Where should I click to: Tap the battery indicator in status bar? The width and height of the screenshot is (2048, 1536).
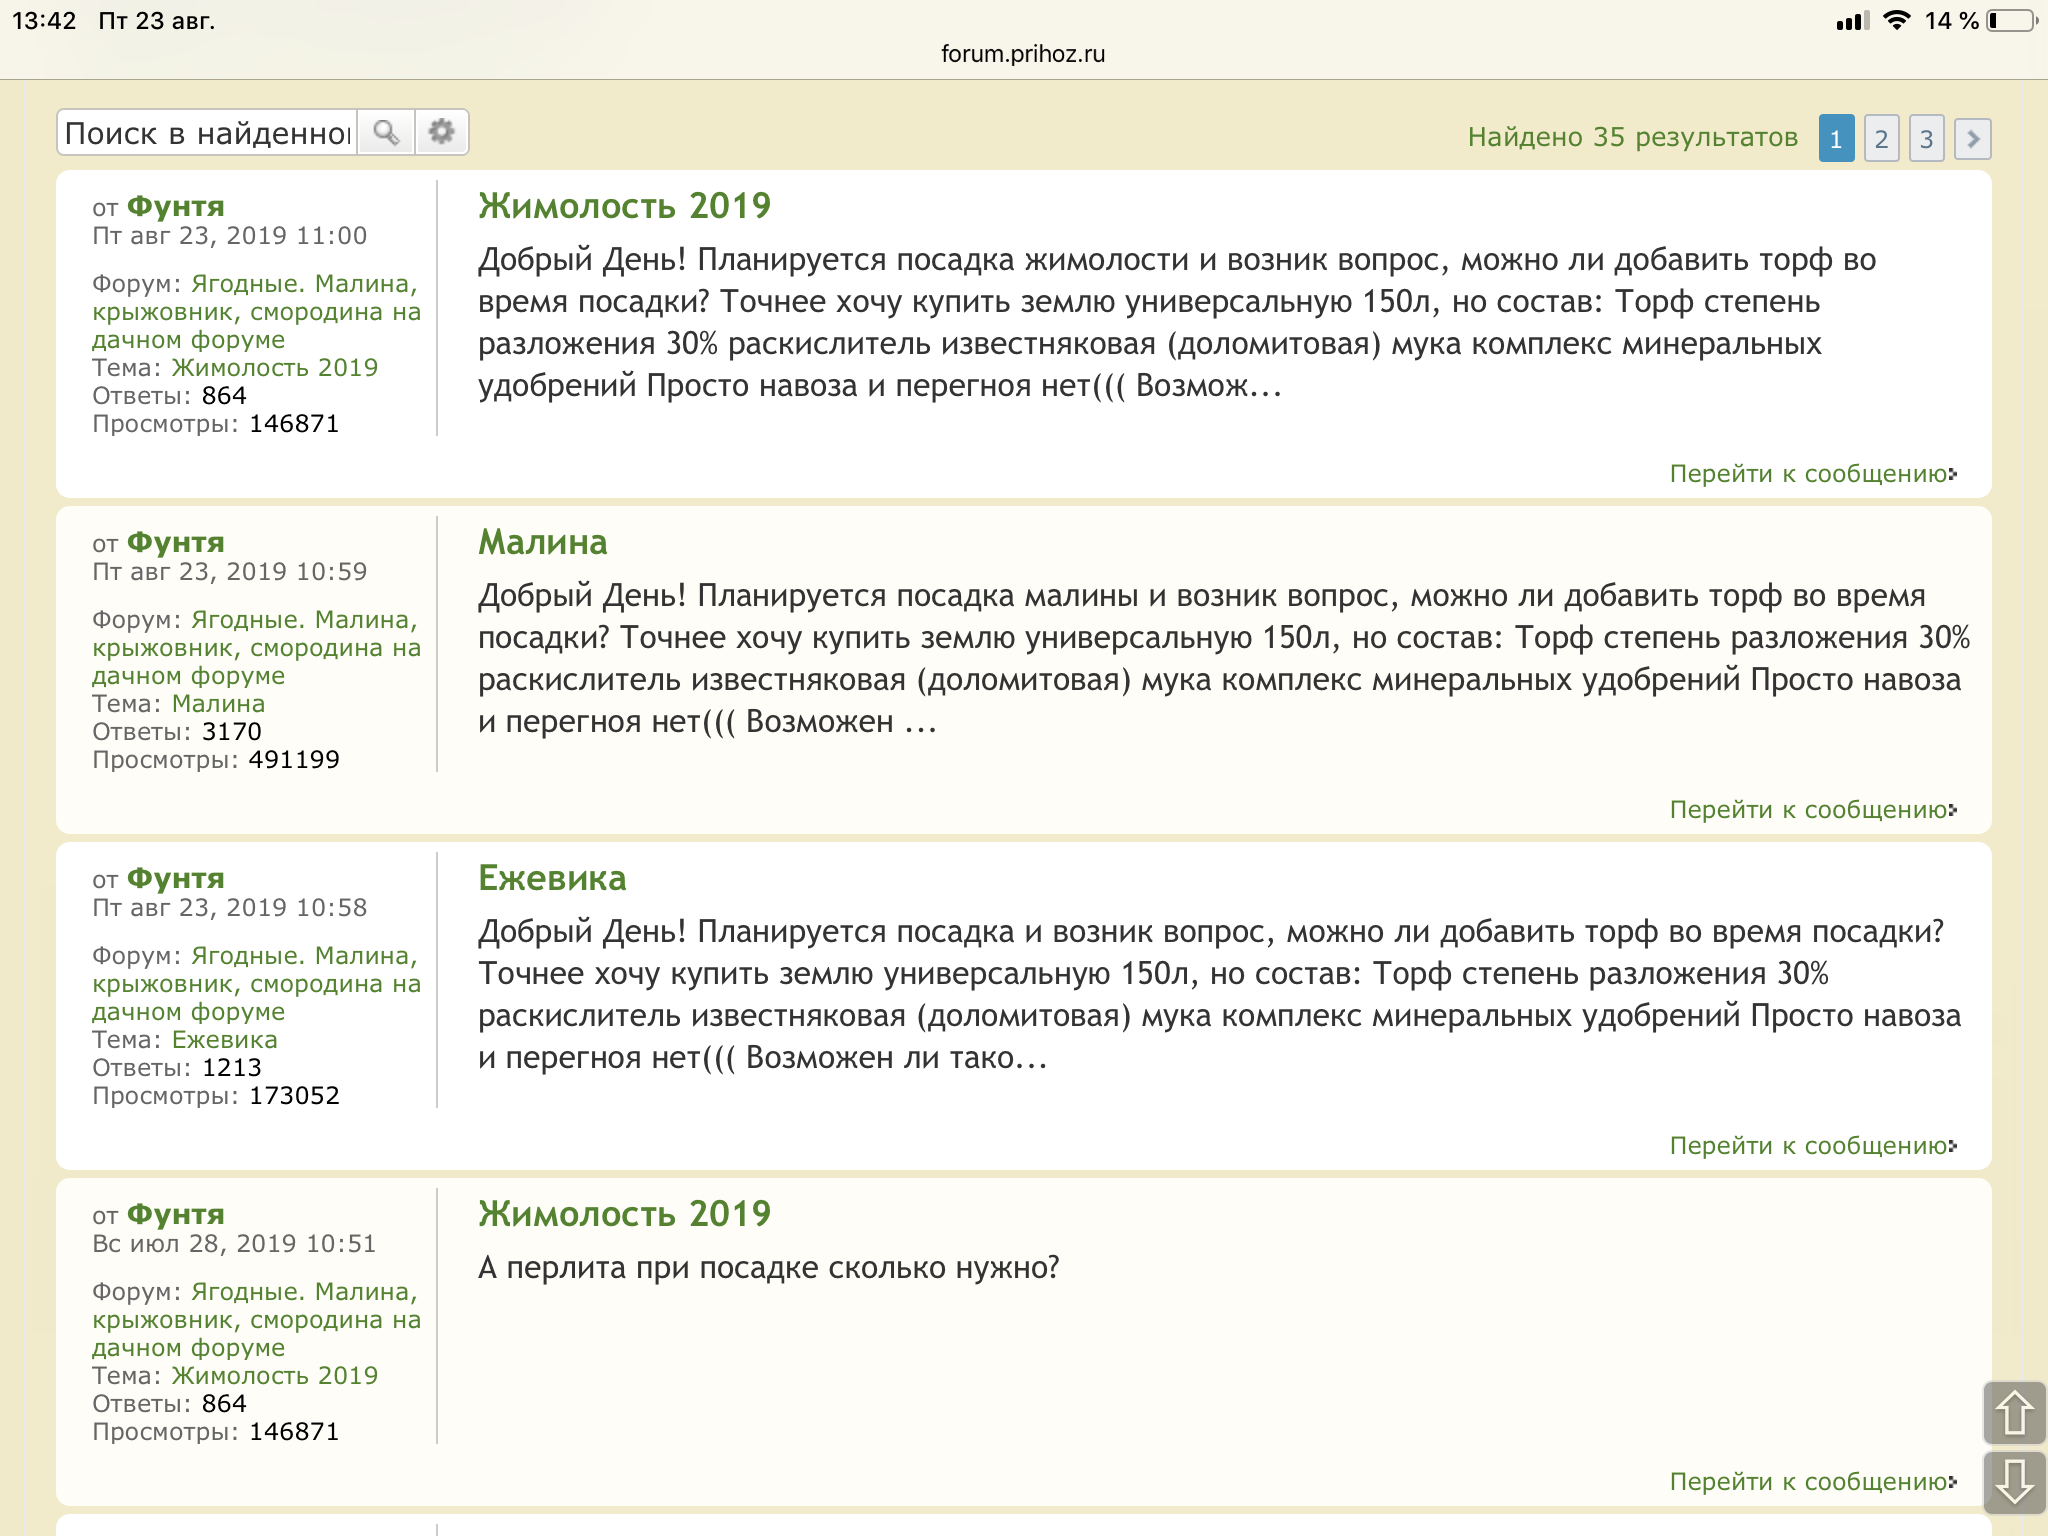pyautogui.click(x=2012, y=21)
